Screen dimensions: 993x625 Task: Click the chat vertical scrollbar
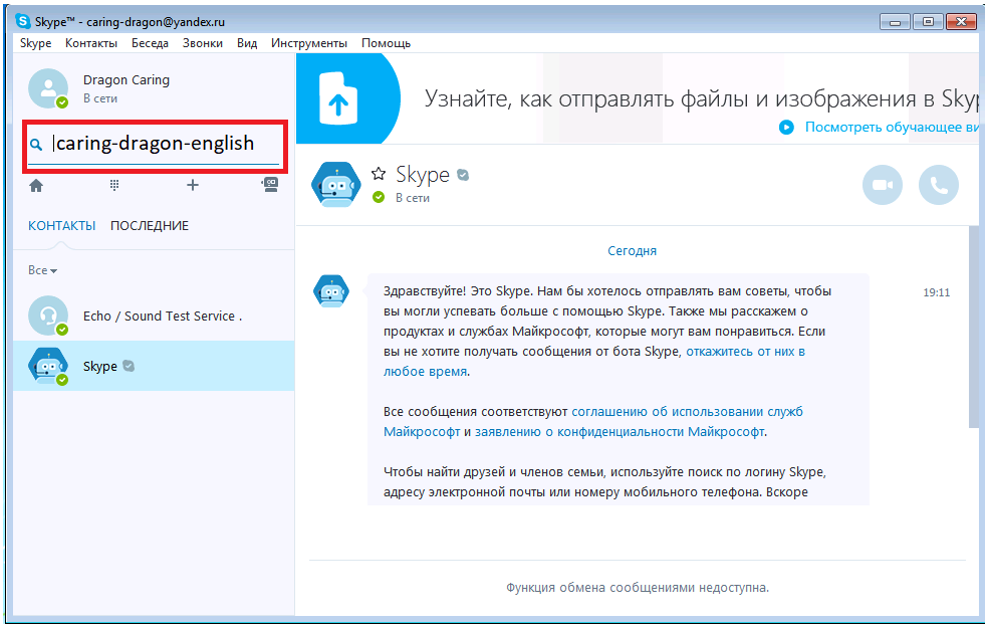973,327
